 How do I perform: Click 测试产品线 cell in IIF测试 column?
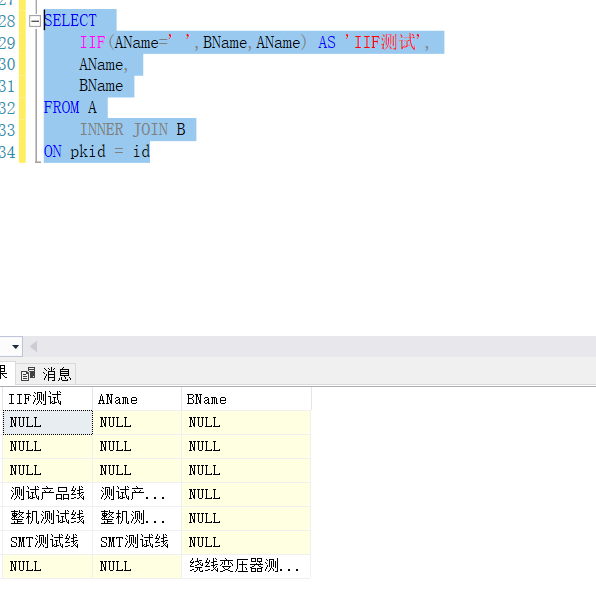48,494
